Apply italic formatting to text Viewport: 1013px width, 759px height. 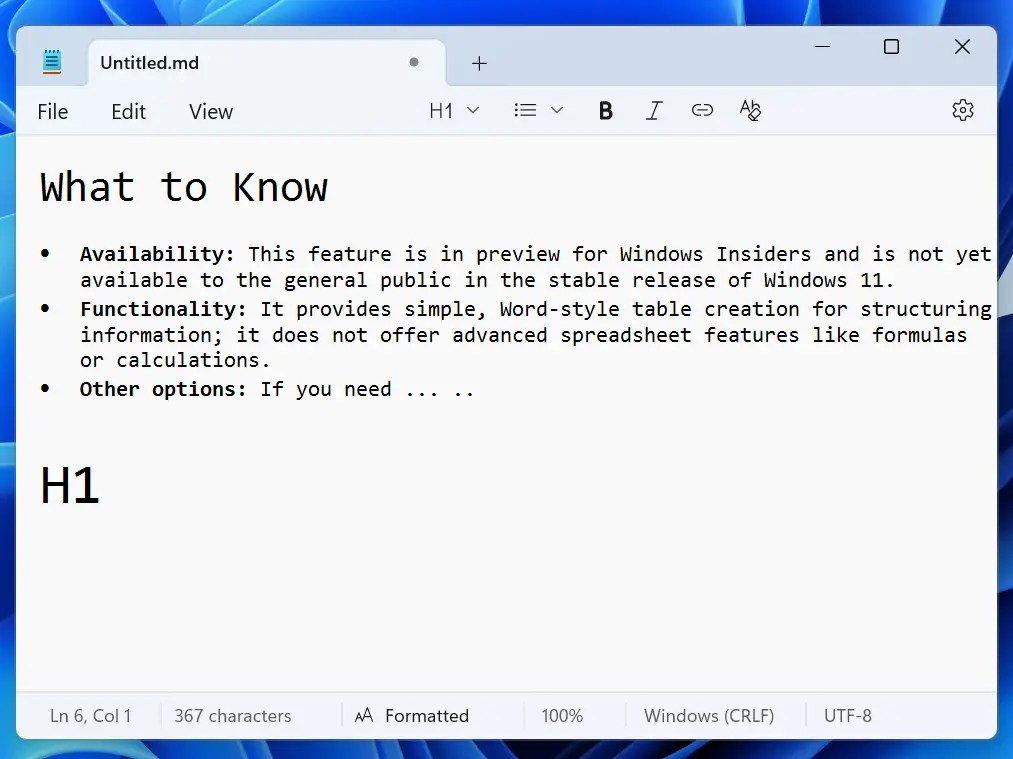(654, 111)
